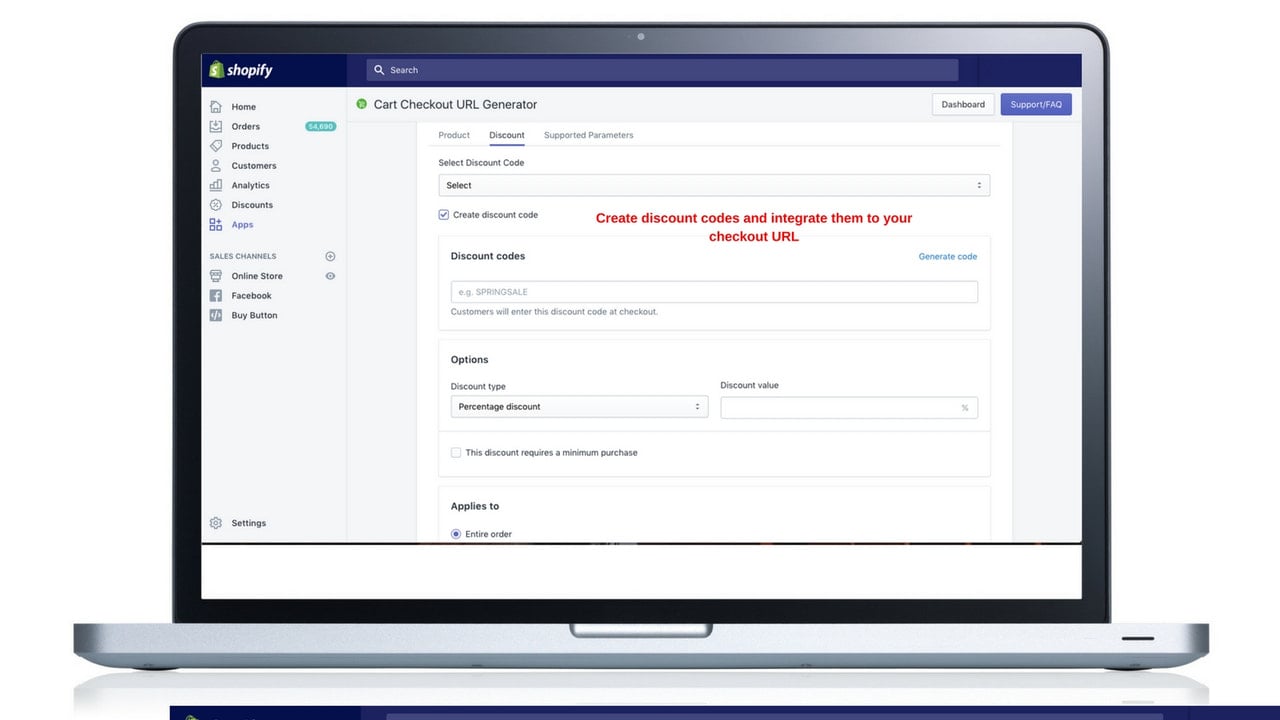Click the Facebook sales channel icon
Viewport: 1280px width, 720px height.
[x=216, y=296]
